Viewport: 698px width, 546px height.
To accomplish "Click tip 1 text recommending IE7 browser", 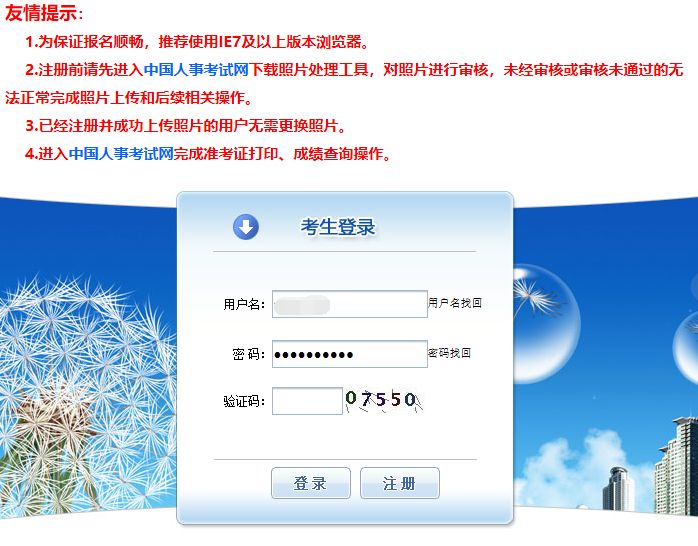I will tap(198, 42).
